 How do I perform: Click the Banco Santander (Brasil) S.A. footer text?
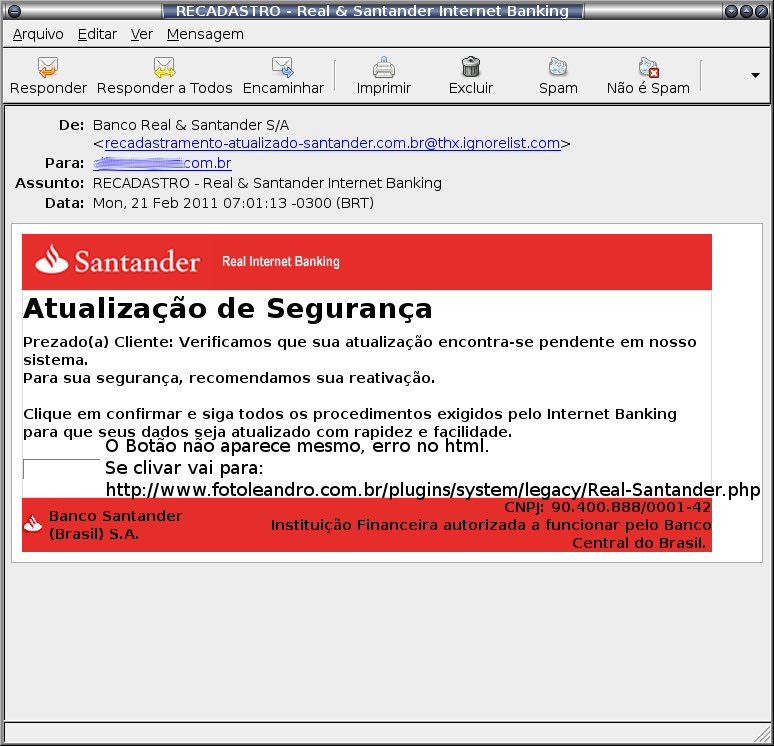click(x=116, y=525)
